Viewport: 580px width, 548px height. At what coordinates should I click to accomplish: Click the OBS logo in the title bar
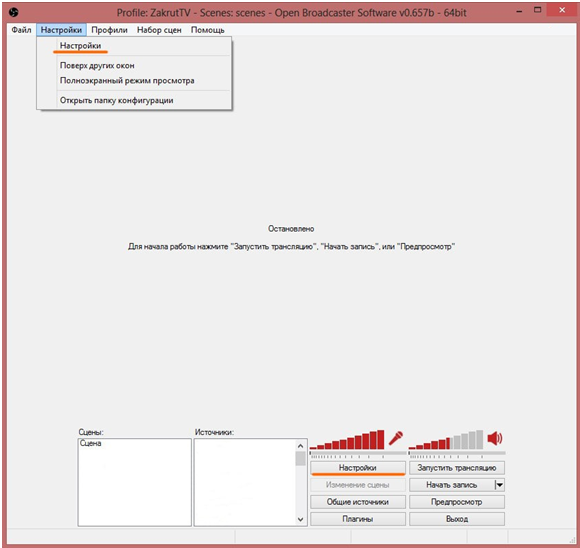click(13, 13)
